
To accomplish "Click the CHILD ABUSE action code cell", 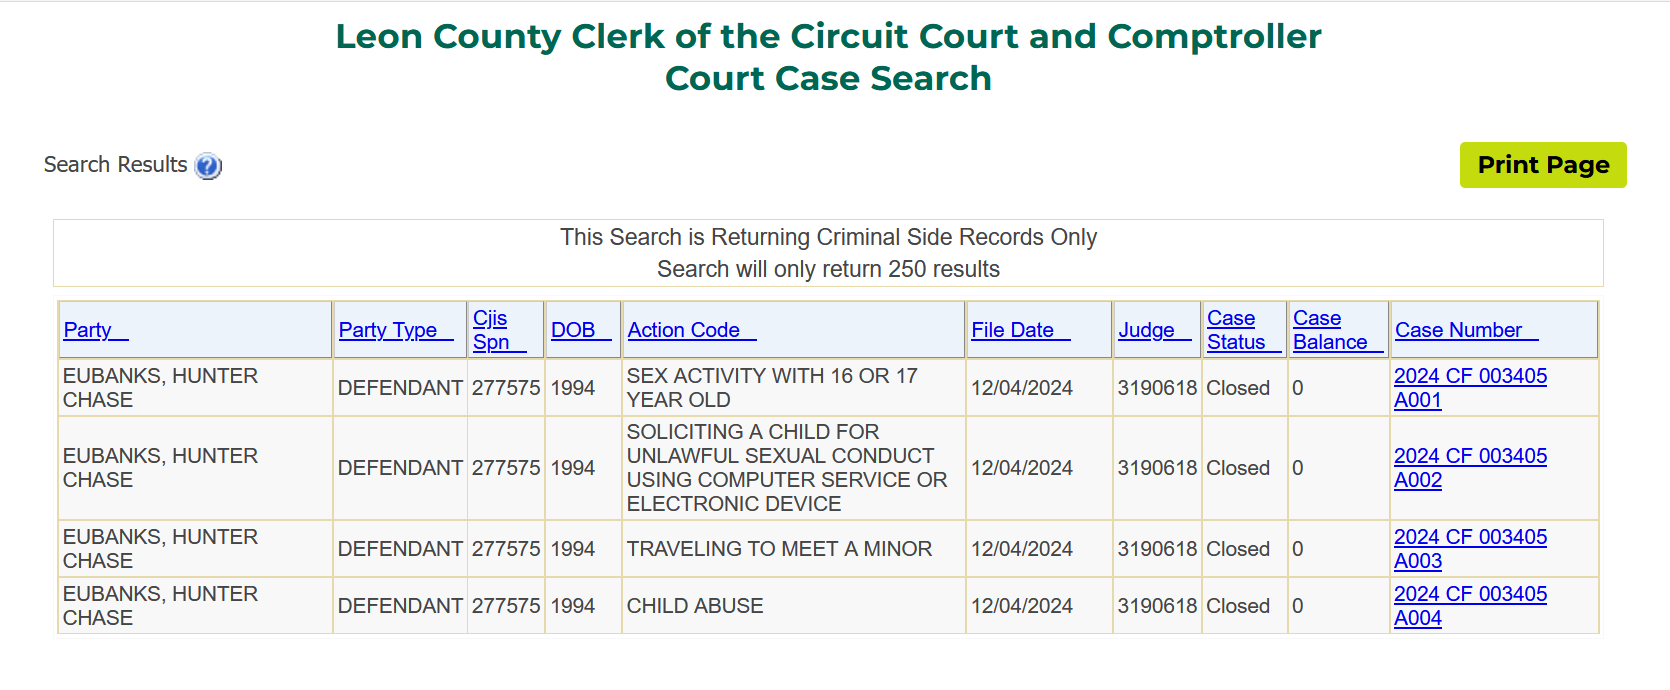I will [x=695, y=606].
